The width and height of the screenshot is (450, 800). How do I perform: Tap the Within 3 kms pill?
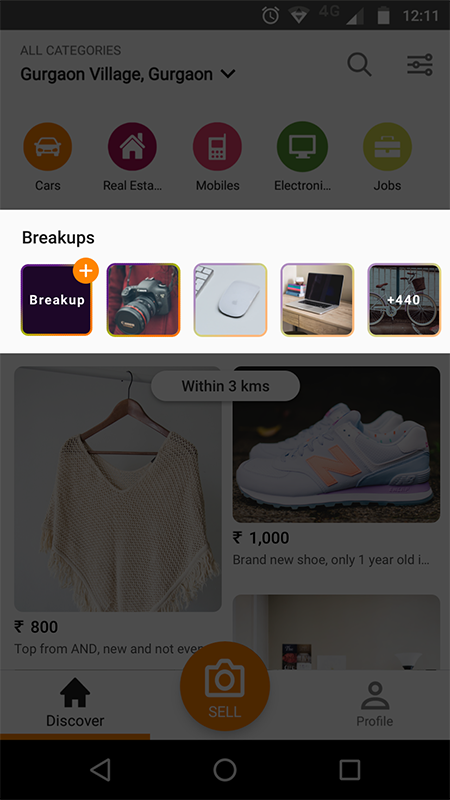225,386
